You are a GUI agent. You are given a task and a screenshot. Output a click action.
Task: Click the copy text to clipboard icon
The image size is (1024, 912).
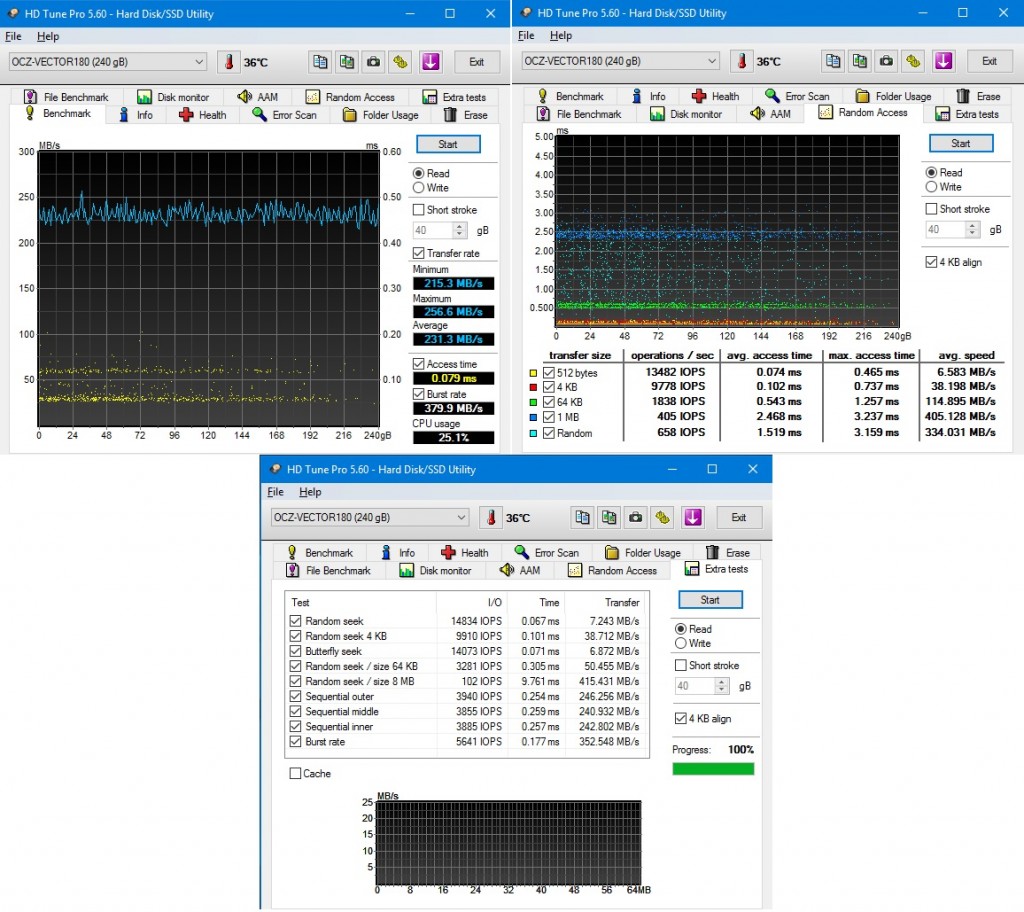[320, 61]
